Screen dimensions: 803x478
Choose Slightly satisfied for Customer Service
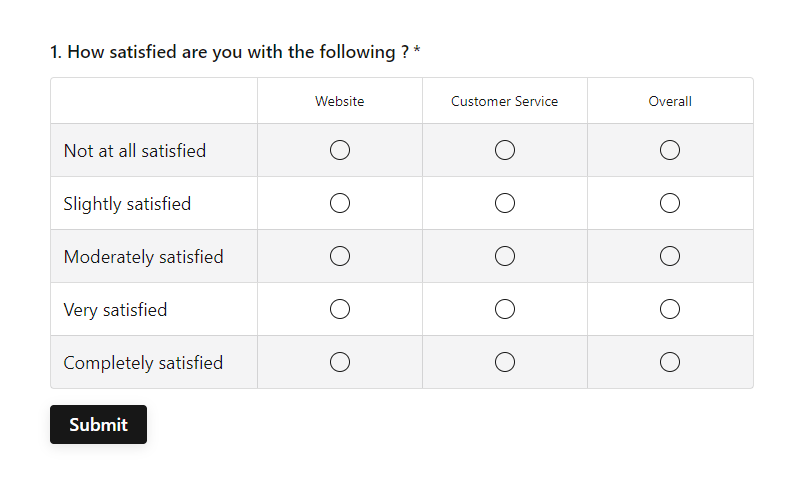[505, 203]
